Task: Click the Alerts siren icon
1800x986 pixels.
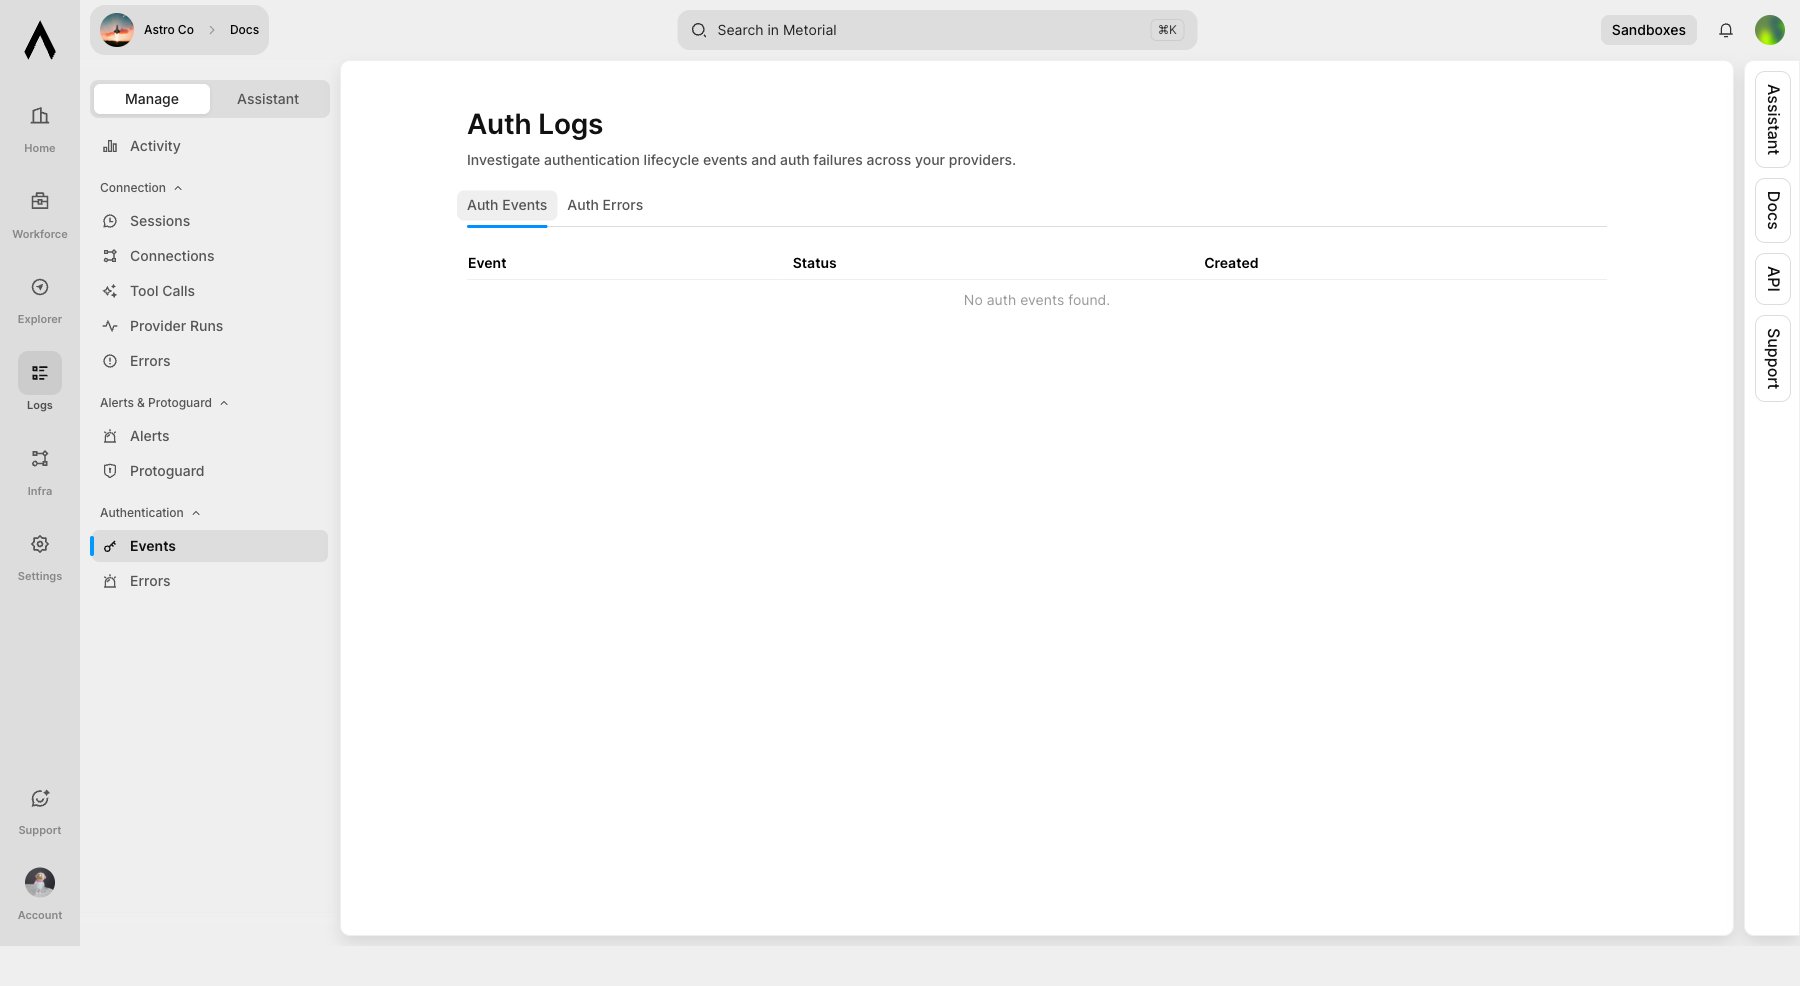Action: coord(110,436)
